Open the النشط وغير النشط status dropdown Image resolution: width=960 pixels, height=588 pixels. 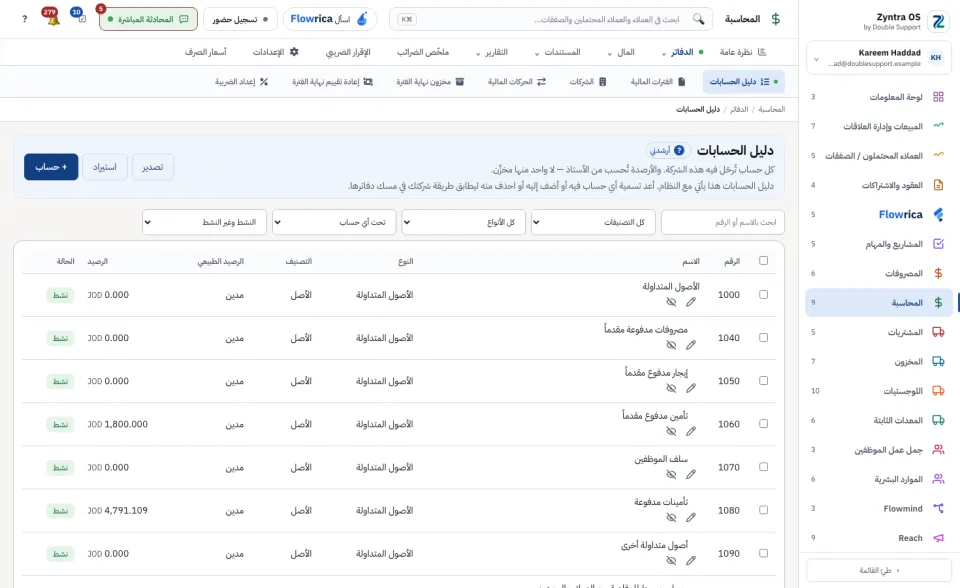coord(204,222)
